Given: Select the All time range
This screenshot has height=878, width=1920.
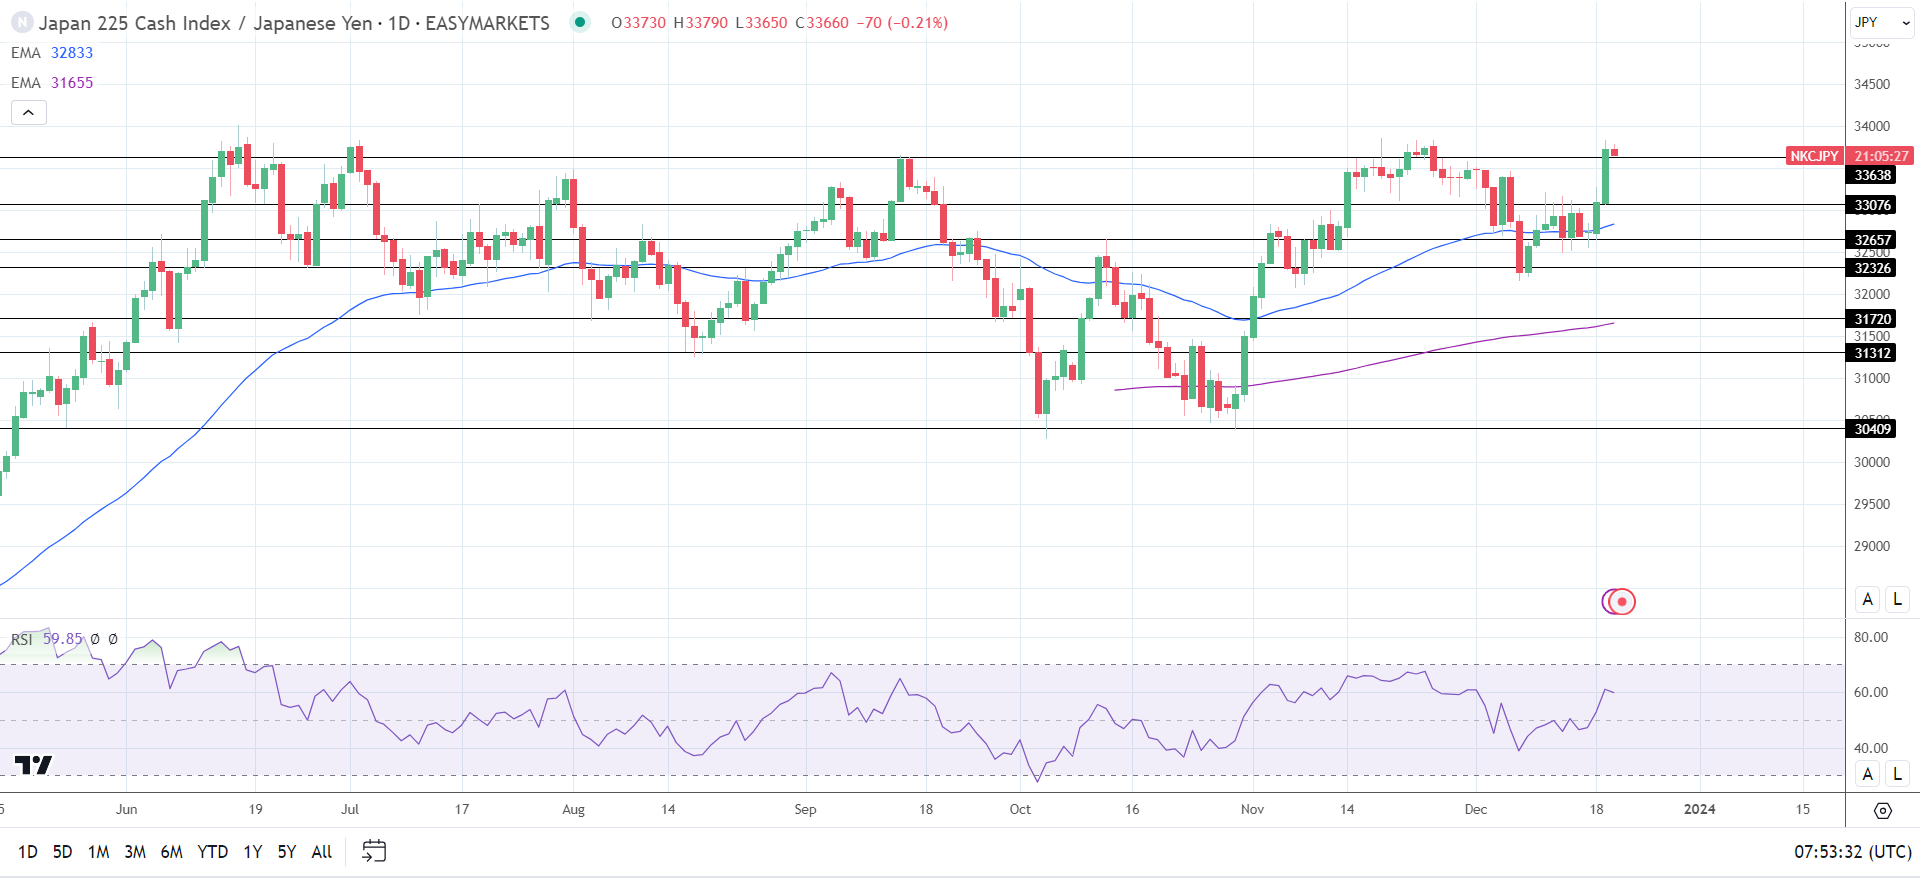Looking at the screenshot, I should pyautogui.click(x=322, y=852).
